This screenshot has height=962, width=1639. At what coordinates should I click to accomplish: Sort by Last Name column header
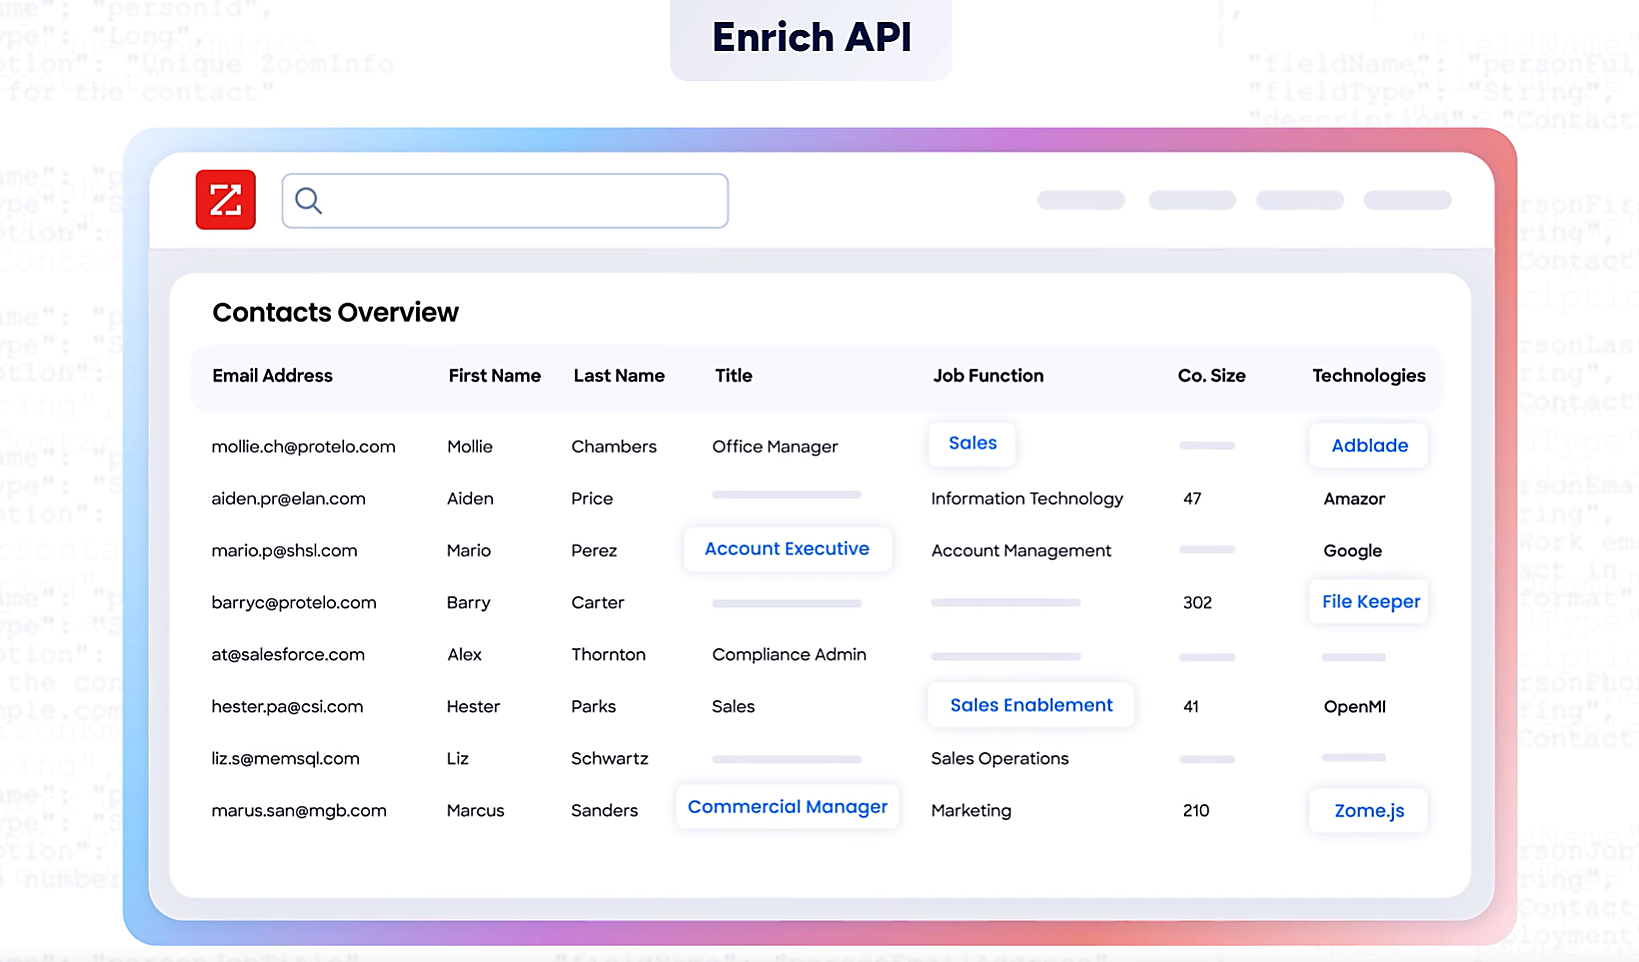tap(619, 376)
